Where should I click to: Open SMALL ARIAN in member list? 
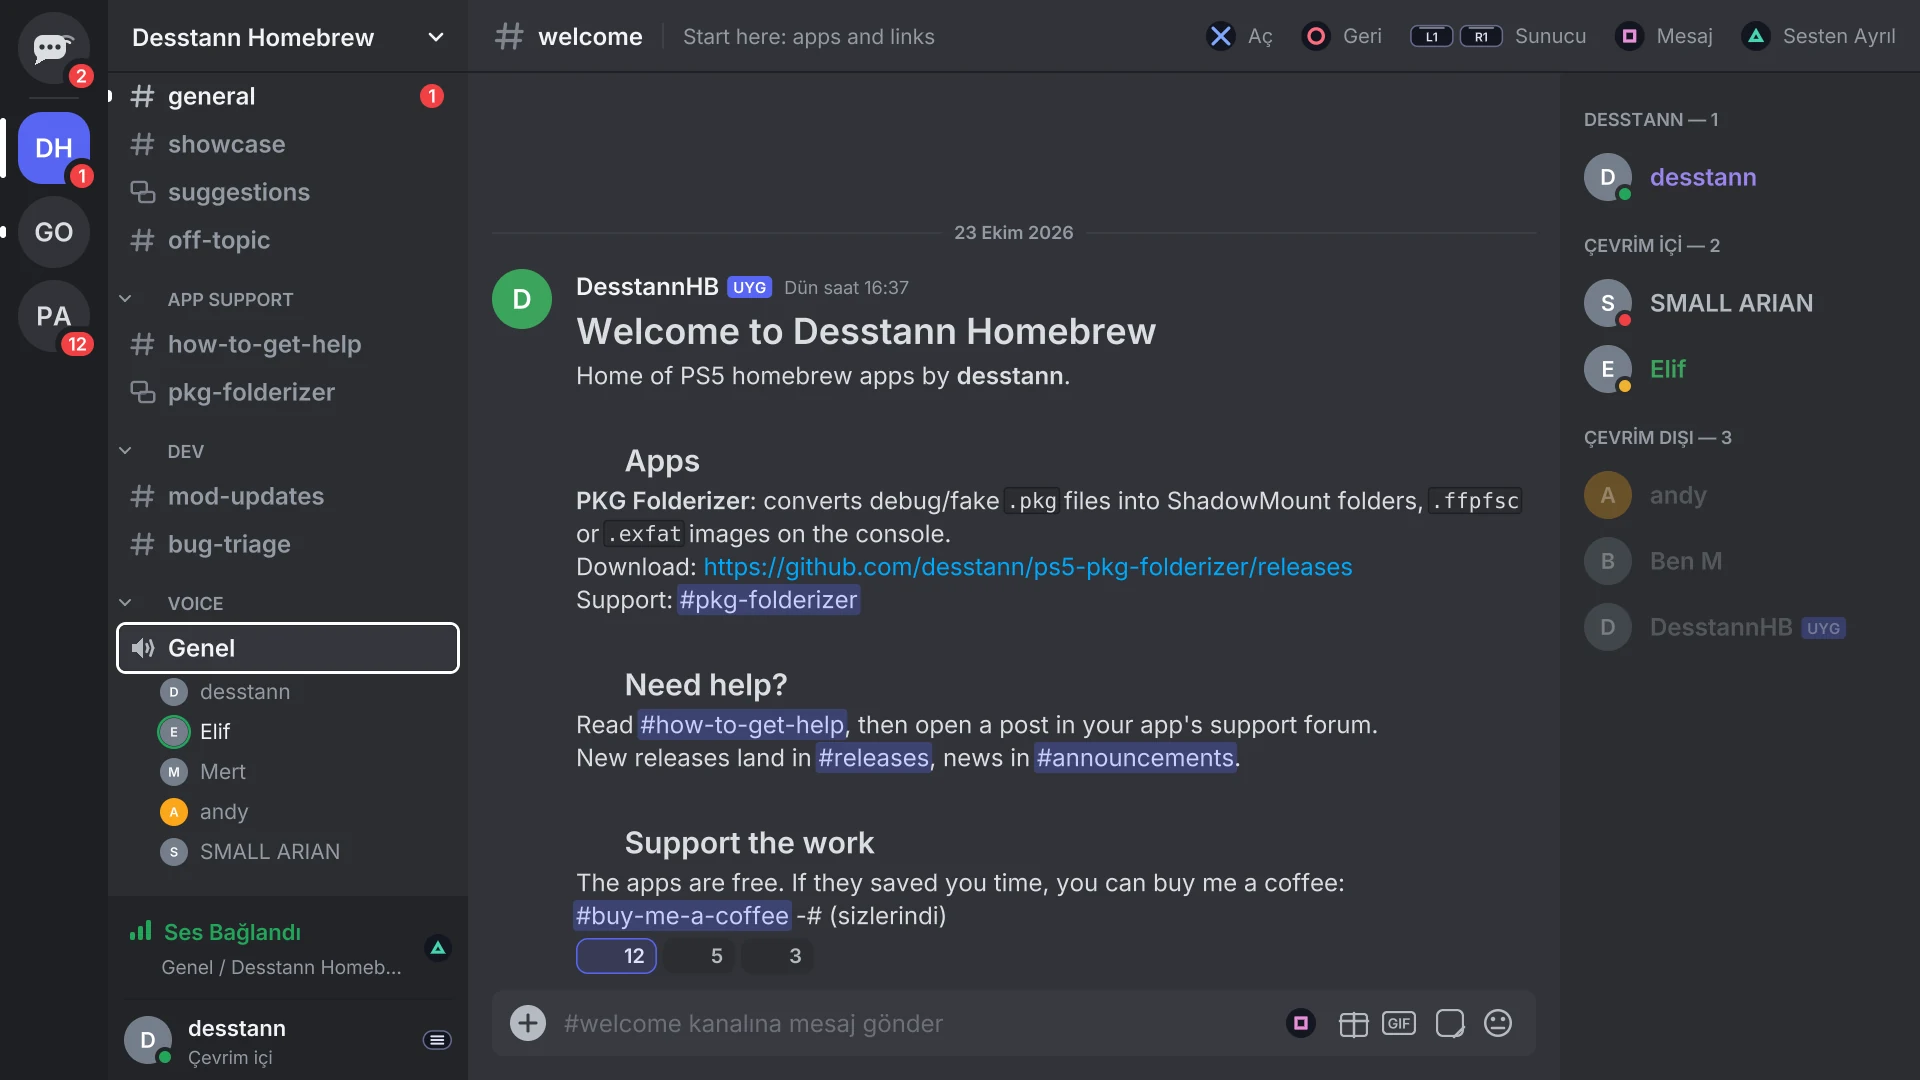coord(1740,303)
